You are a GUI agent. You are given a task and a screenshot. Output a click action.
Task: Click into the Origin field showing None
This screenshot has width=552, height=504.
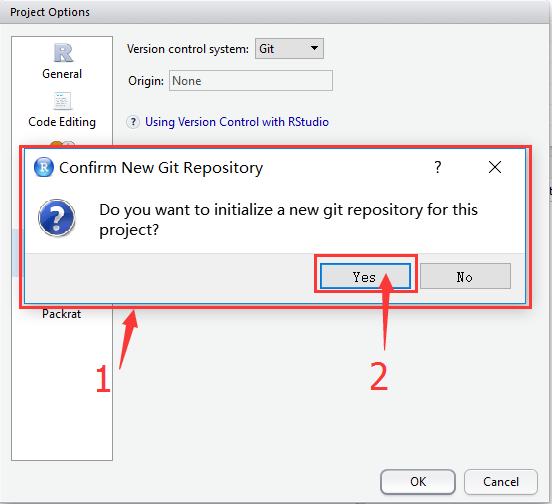[251, 81]
